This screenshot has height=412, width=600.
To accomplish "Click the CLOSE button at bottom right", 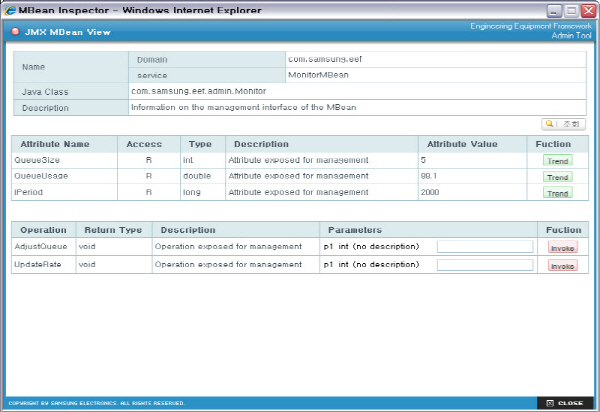I will 565,403.
